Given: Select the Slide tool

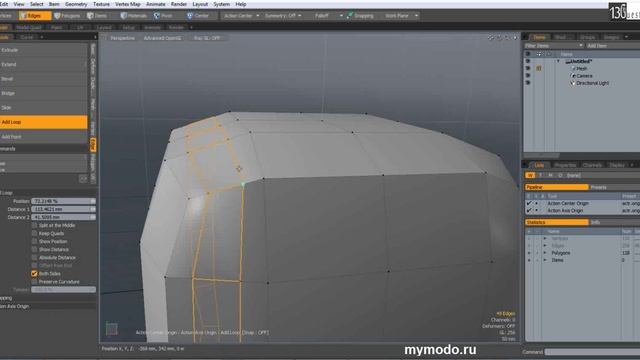Looking at the screenshot, I should [44, 108].
